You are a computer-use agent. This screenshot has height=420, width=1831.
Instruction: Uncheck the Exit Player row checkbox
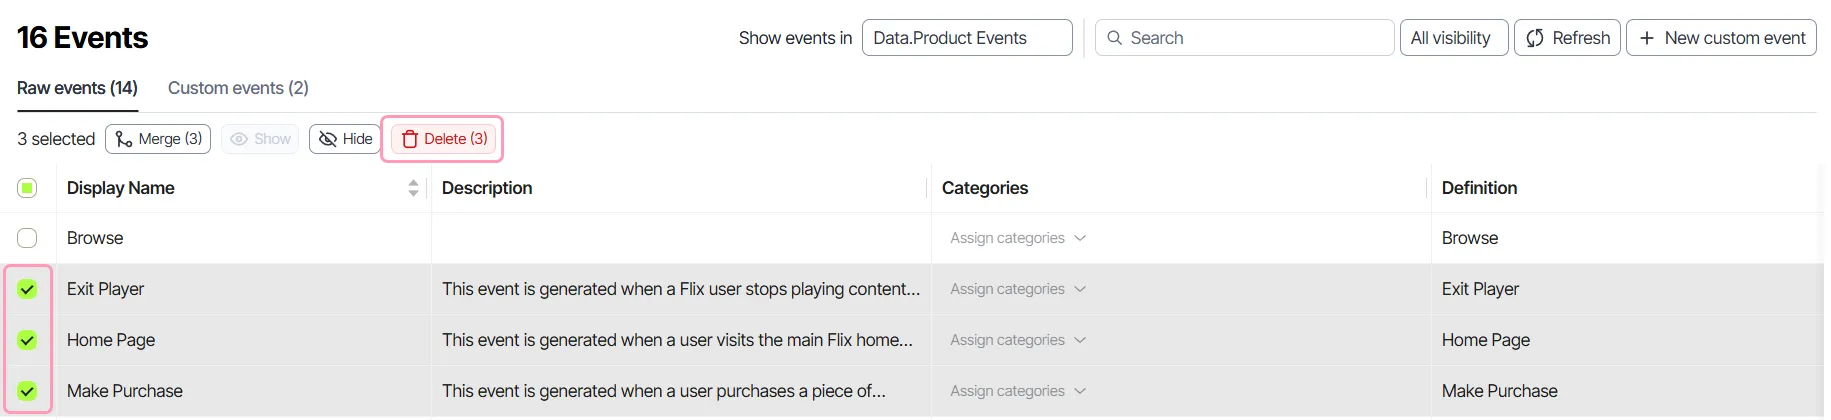click(27, 289)
